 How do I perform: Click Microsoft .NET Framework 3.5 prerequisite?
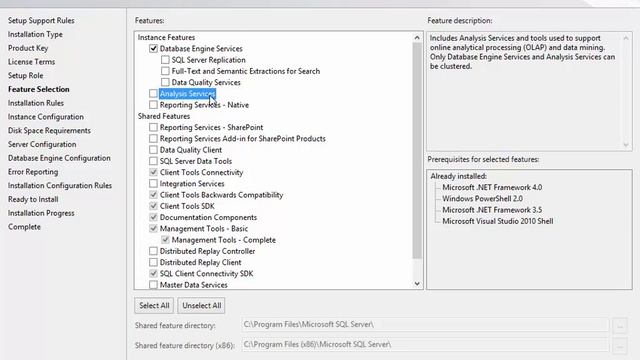pos(492,210)
